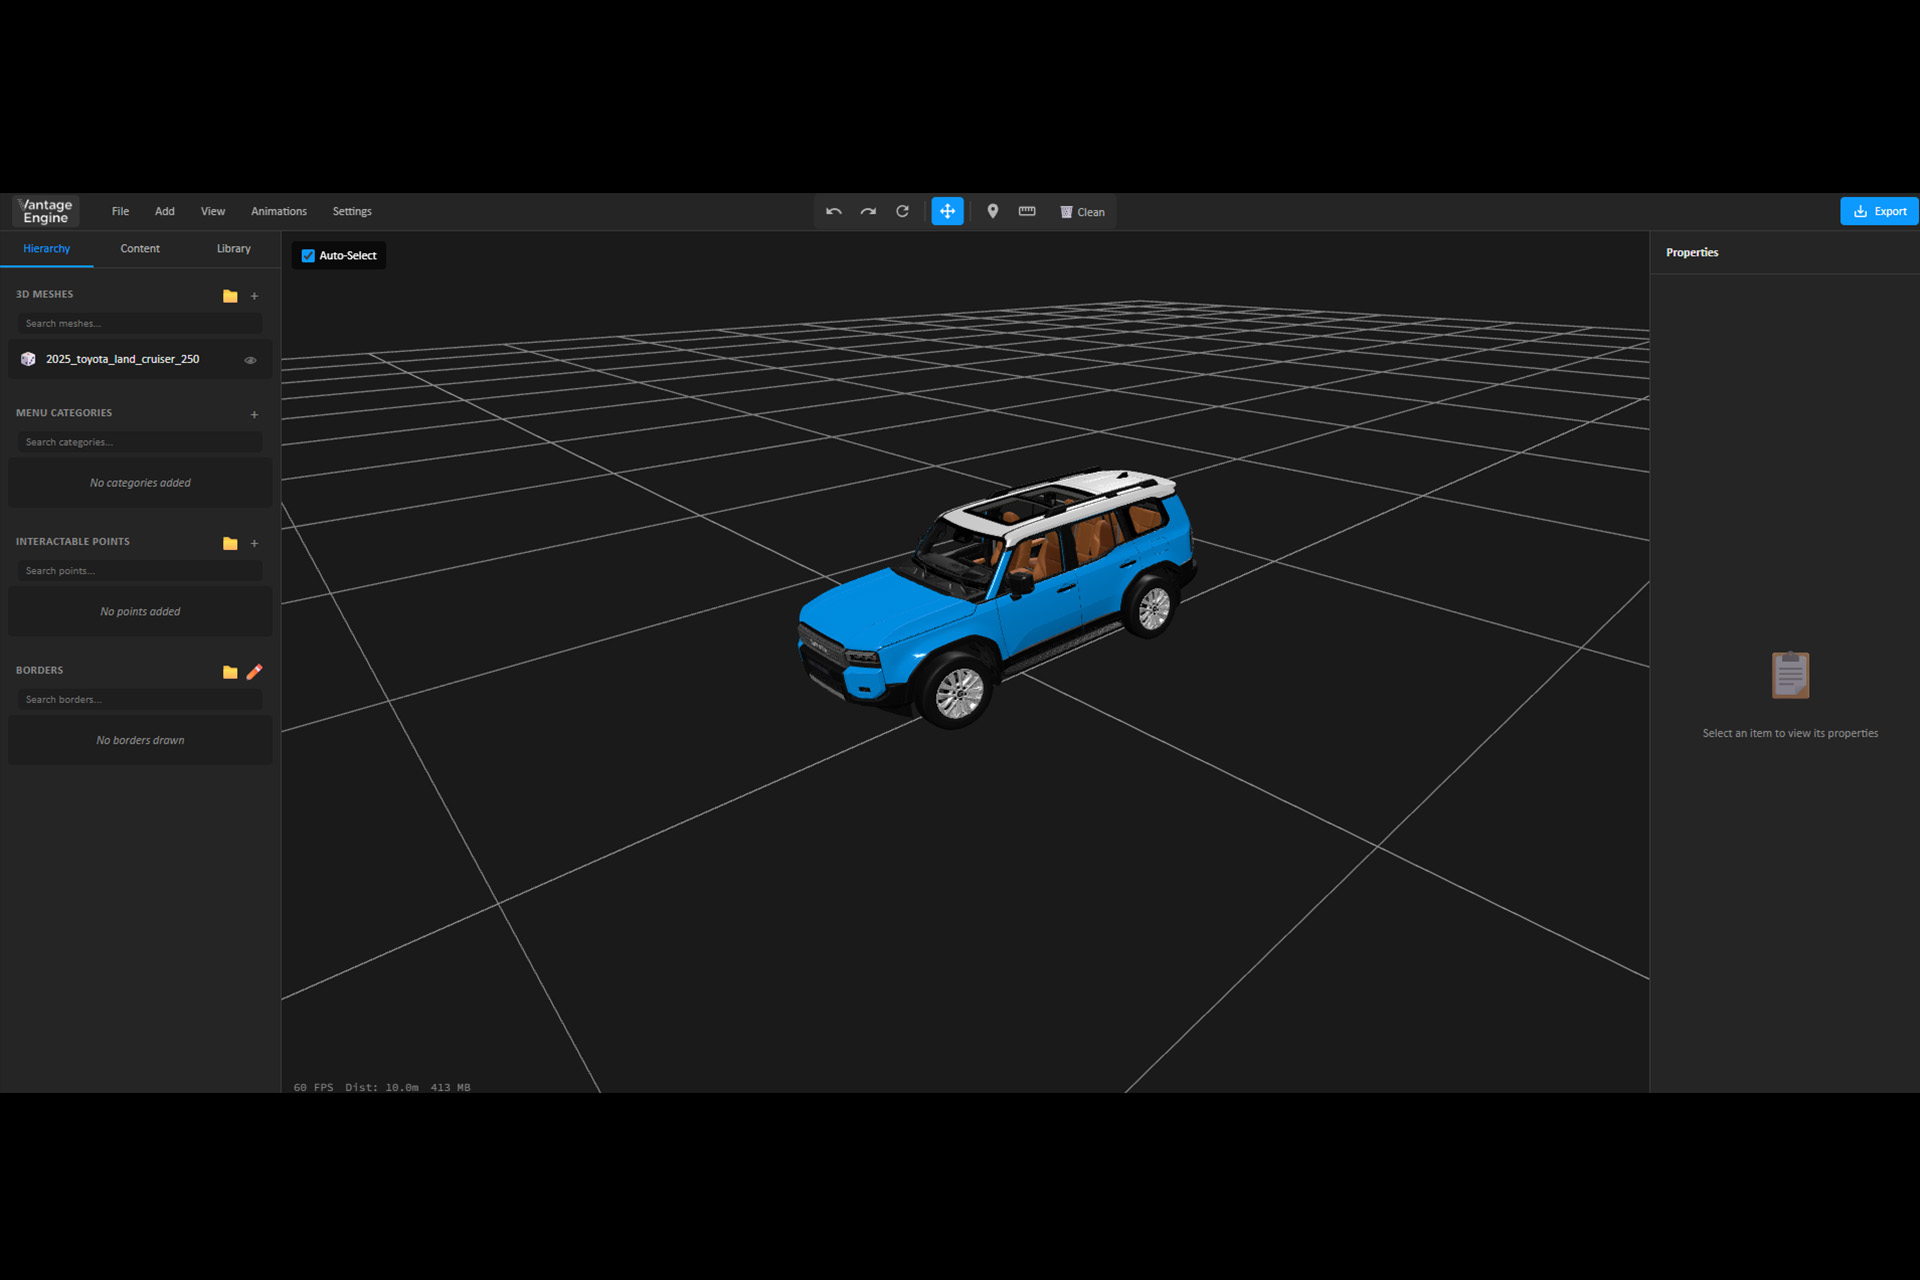Image resolution: width=1920 pixels, height=1280 pixels.
Task: Uncheck the Auto-Select checkbox
Action: pyautogui.click(x=308, y=256)
